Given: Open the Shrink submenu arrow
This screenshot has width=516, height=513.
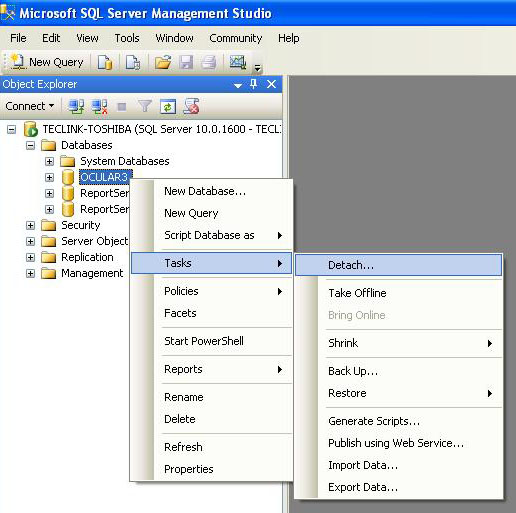Looking at the screenshot, I should click(x=490, y=343).
